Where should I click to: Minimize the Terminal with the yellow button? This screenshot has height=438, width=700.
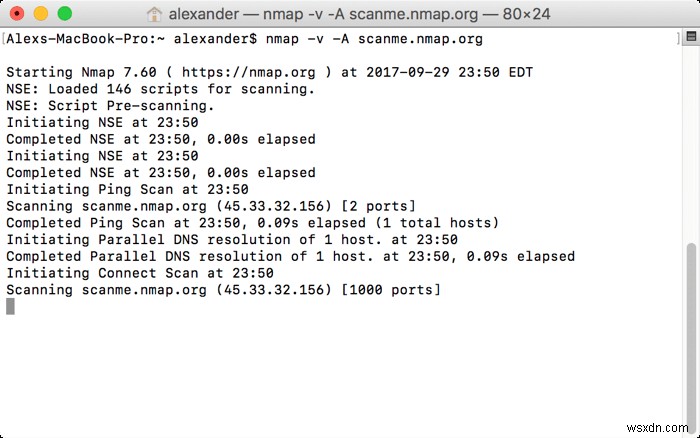click(42, 14)
